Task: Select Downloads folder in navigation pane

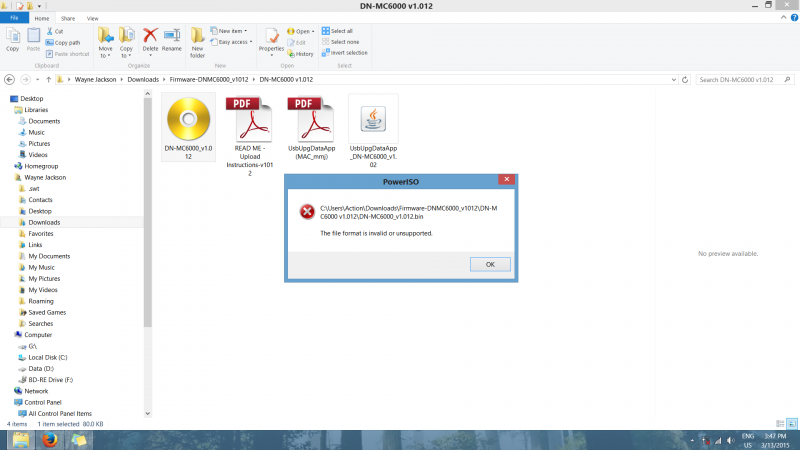Action: [39, 222]
